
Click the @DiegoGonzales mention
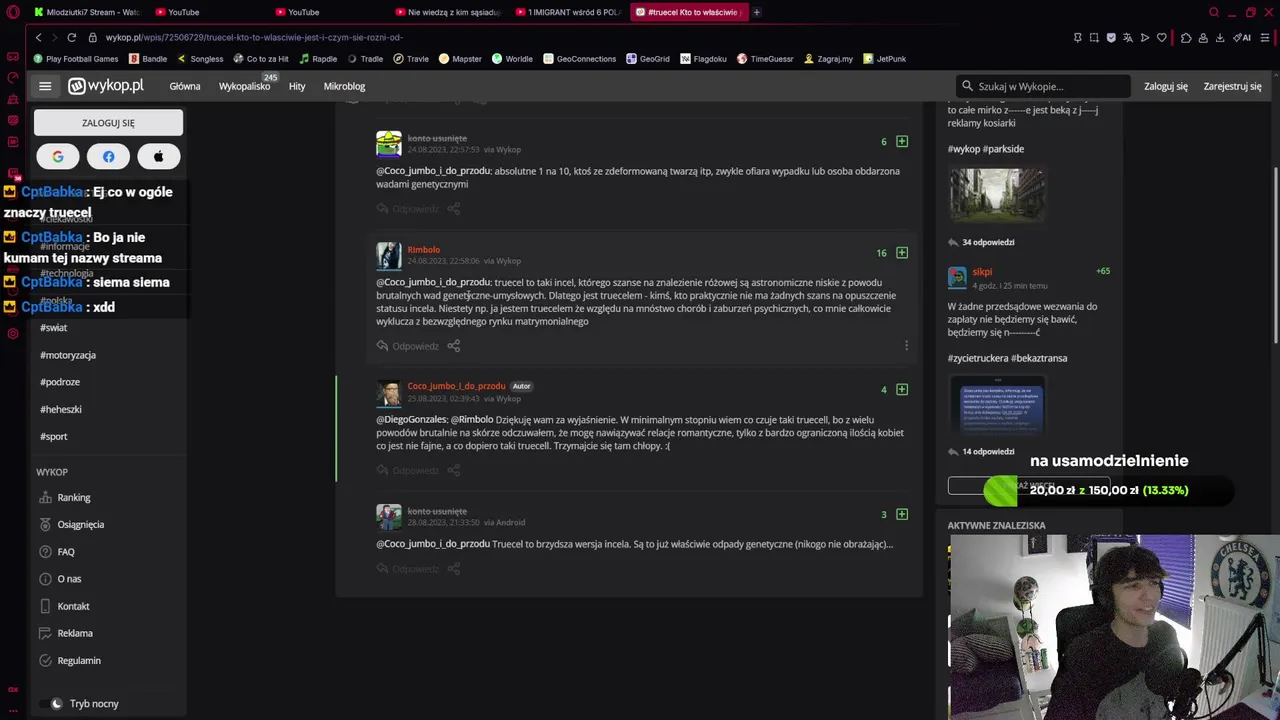coord(411,420)
